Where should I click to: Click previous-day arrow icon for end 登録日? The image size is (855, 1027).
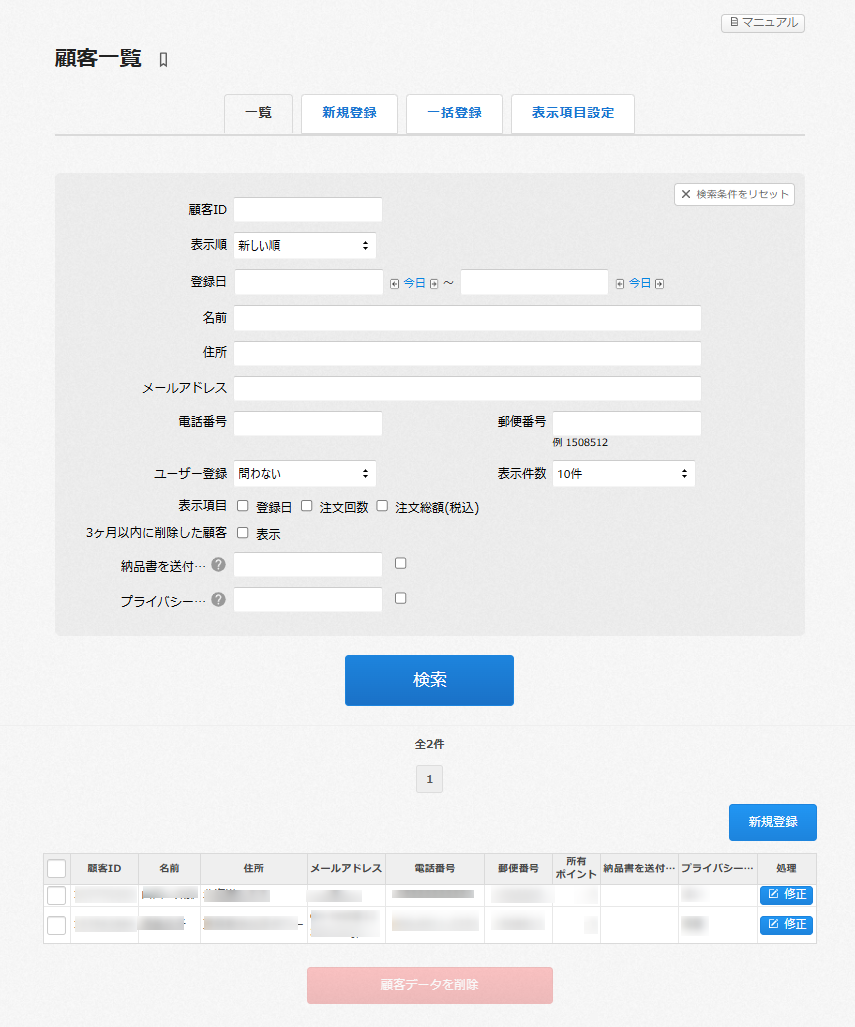620,284
